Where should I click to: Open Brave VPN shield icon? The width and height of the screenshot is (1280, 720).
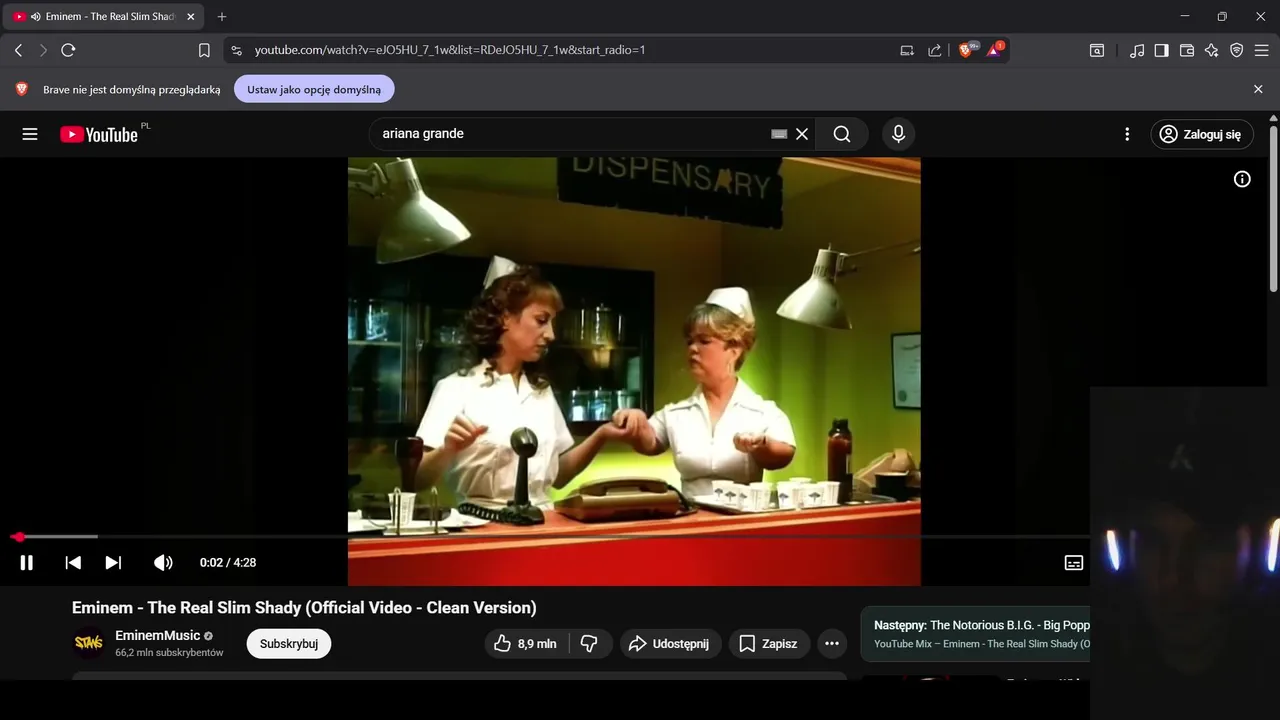click(x=1237, y=50)
